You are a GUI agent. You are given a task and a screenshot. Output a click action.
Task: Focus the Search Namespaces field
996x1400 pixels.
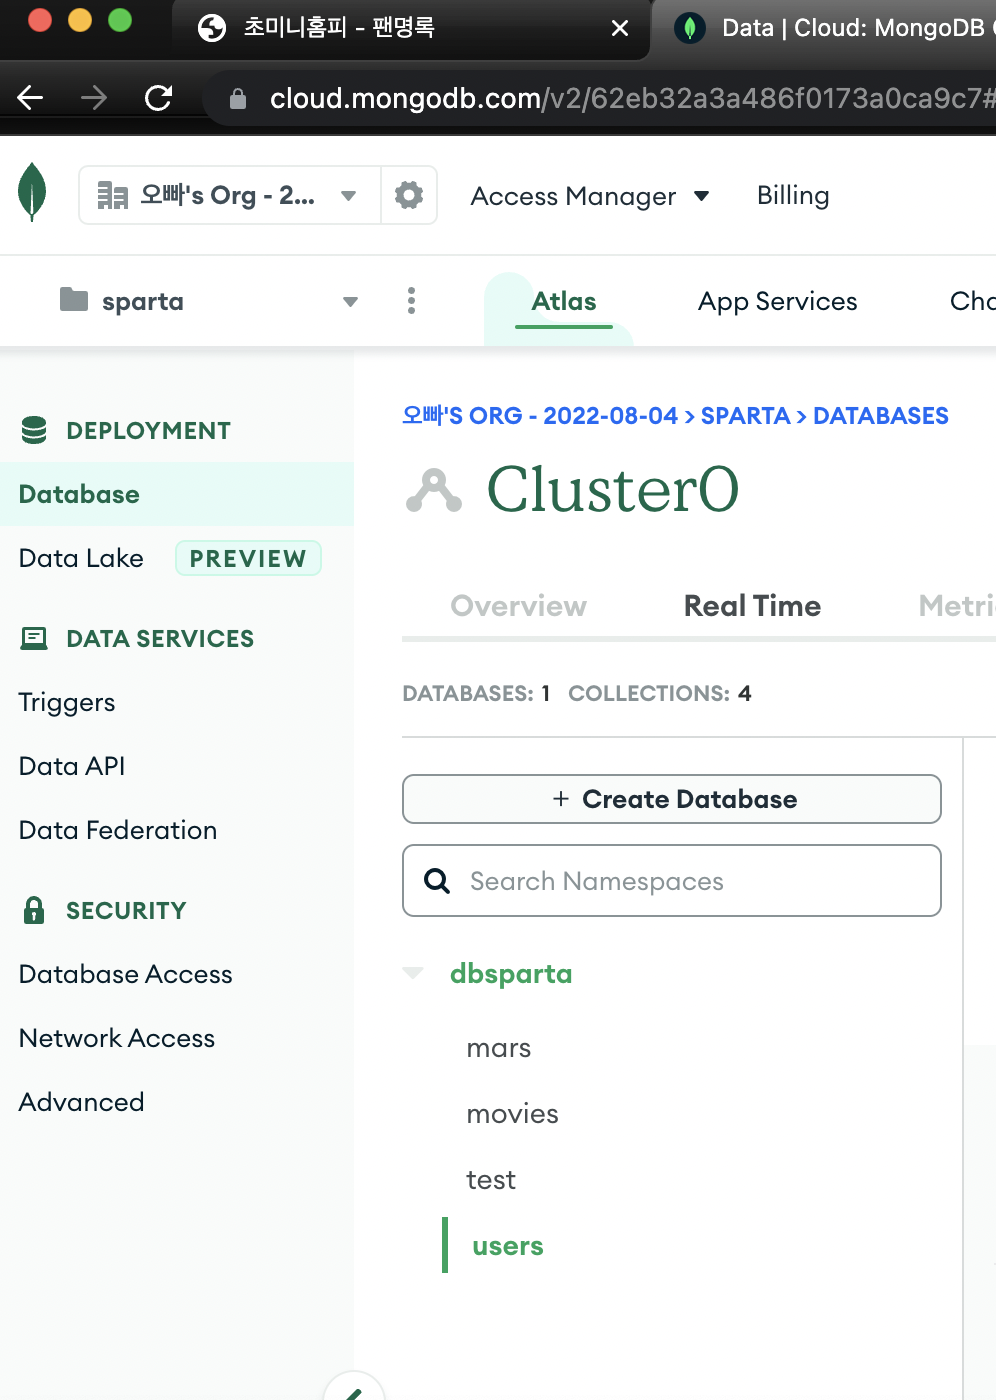[x=672, y=881]
